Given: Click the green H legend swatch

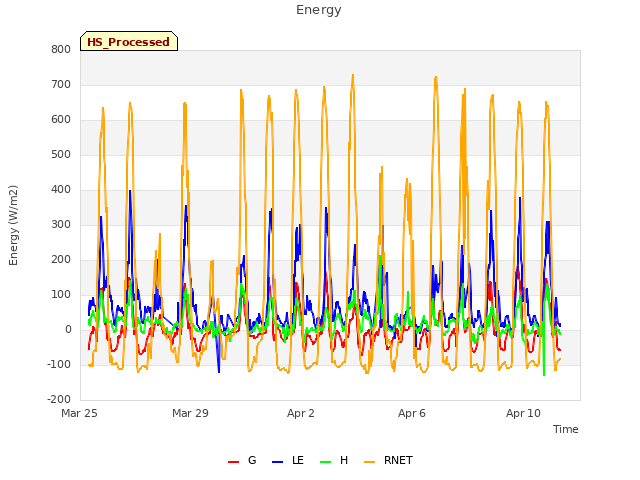Looking at the screenshot, I should 326,462.
